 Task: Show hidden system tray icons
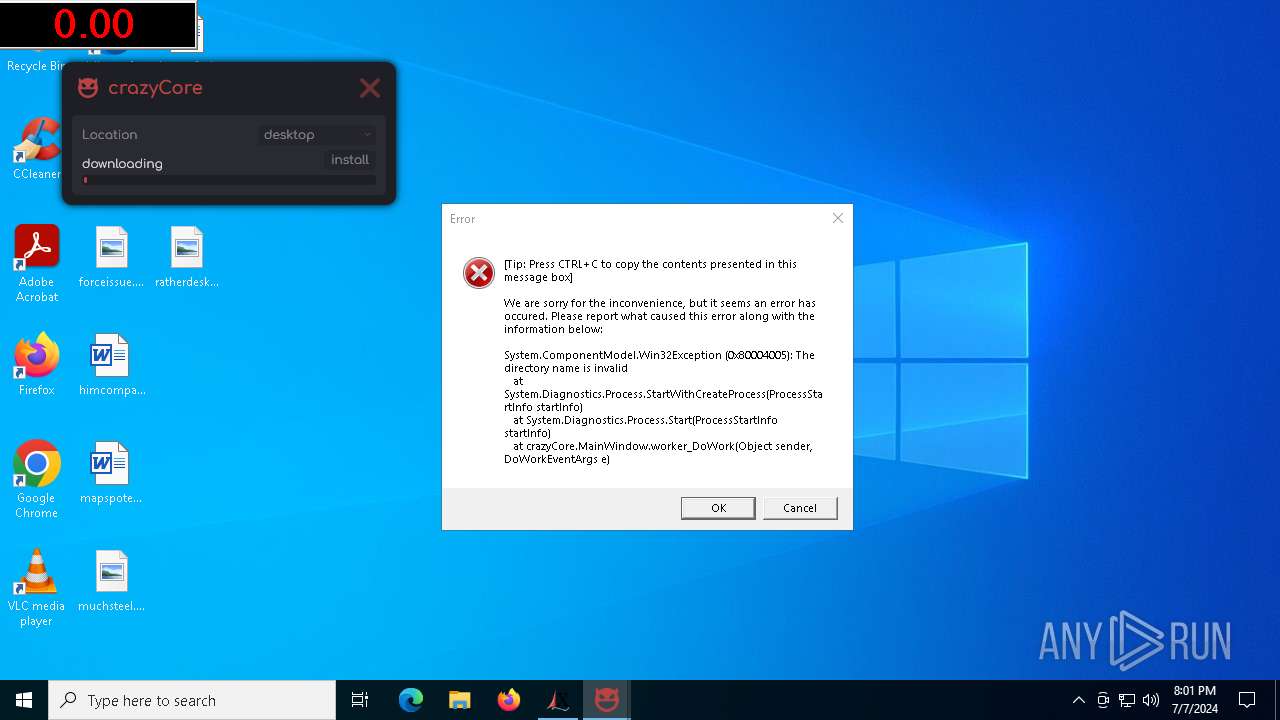(x=1078, y=700)
